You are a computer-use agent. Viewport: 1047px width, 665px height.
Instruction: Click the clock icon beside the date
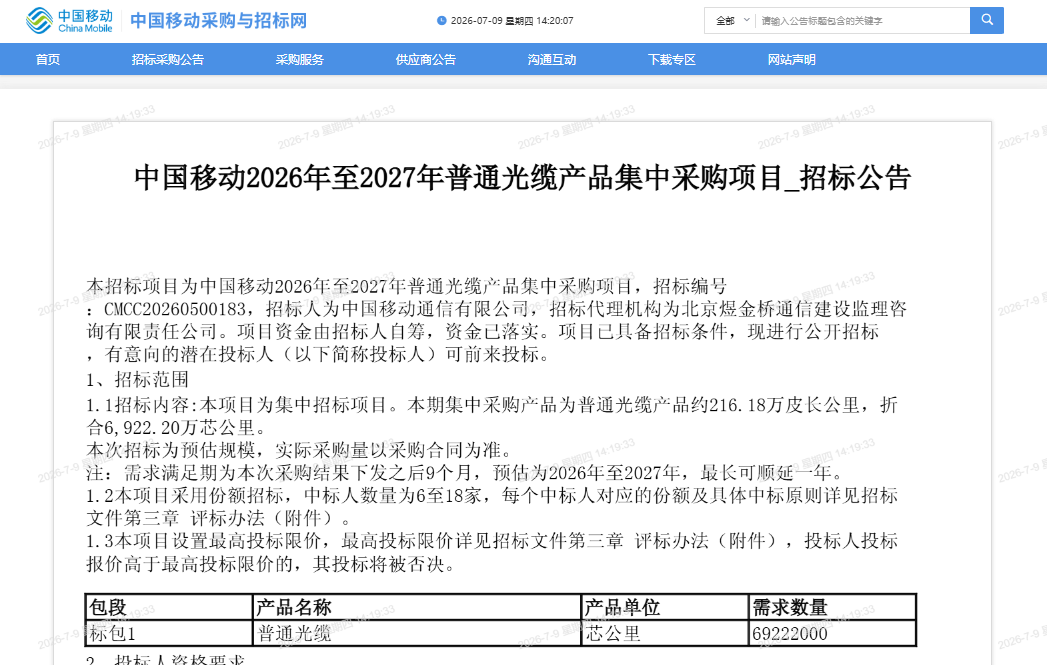441,21
